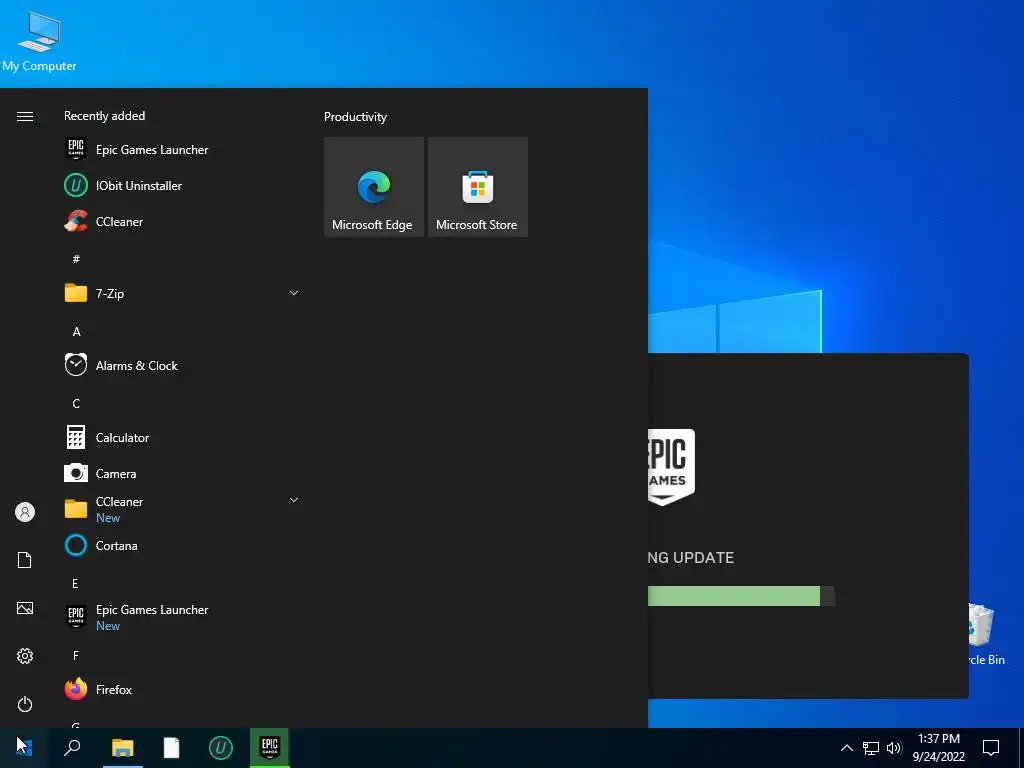Open the user account icon in Start sidebar
Viewport: 1024px width, 768px height.
coord(25,512)
